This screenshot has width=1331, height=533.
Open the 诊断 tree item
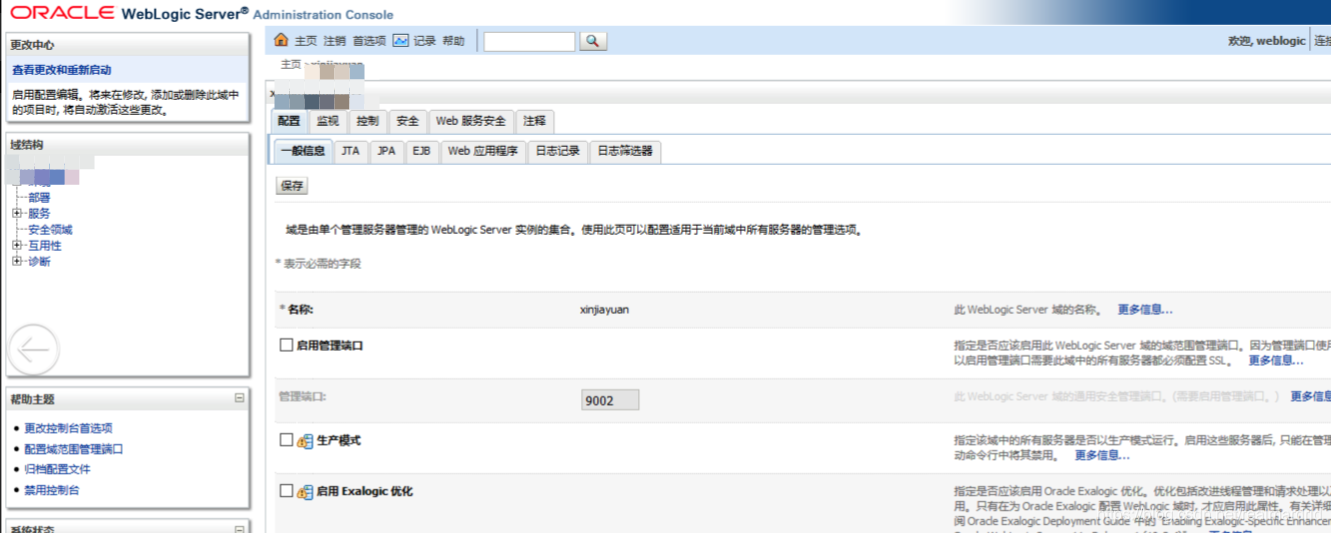coord(39,261)
